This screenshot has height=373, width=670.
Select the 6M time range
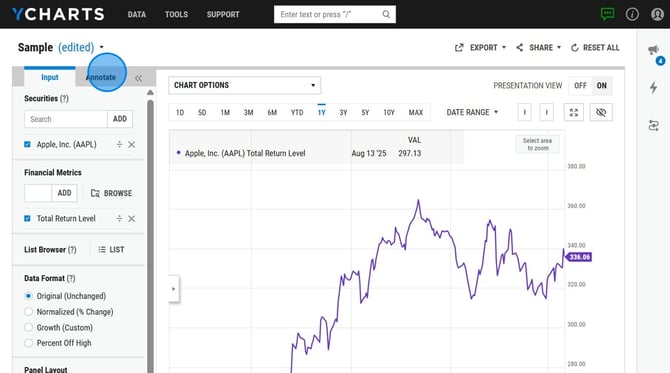pos(272,112)
